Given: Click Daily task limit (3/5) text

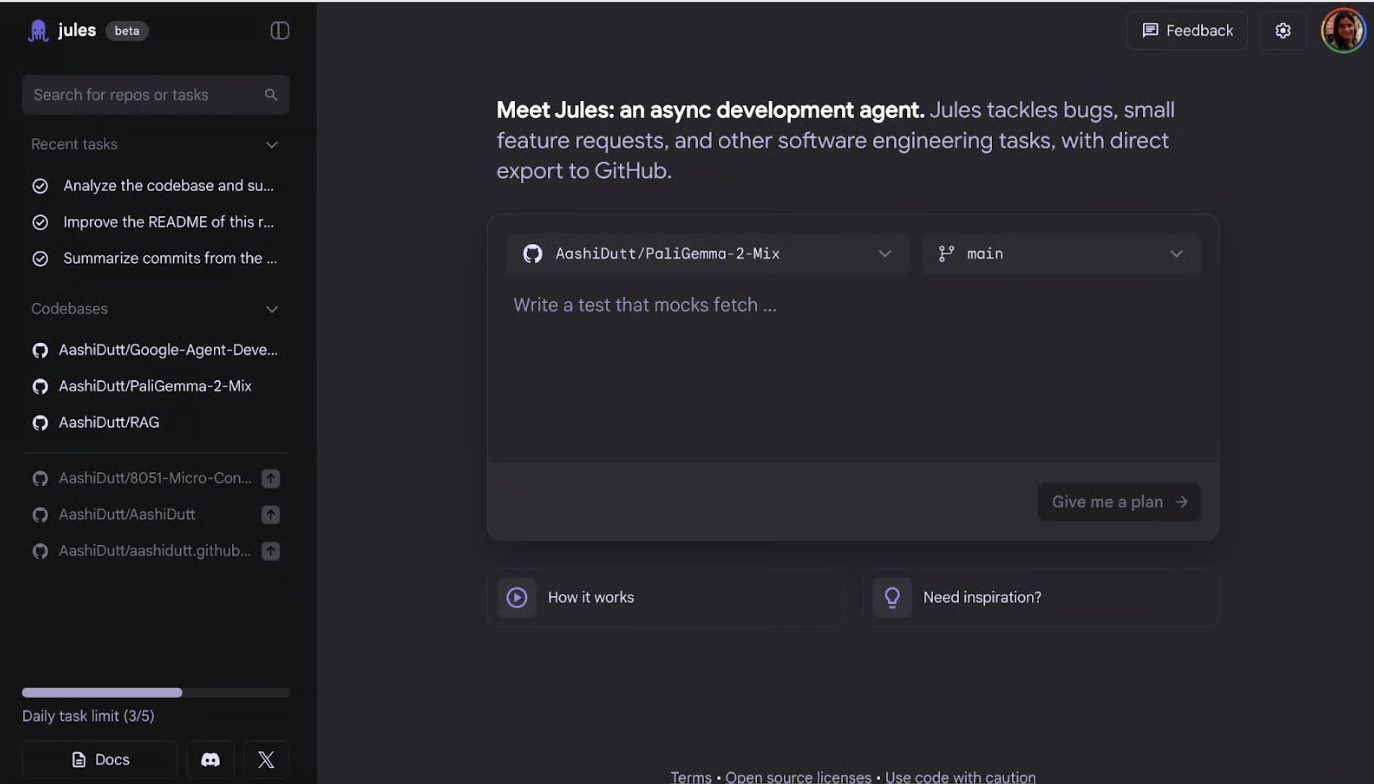Looking at the screenshot, I should tap(88, 716).
